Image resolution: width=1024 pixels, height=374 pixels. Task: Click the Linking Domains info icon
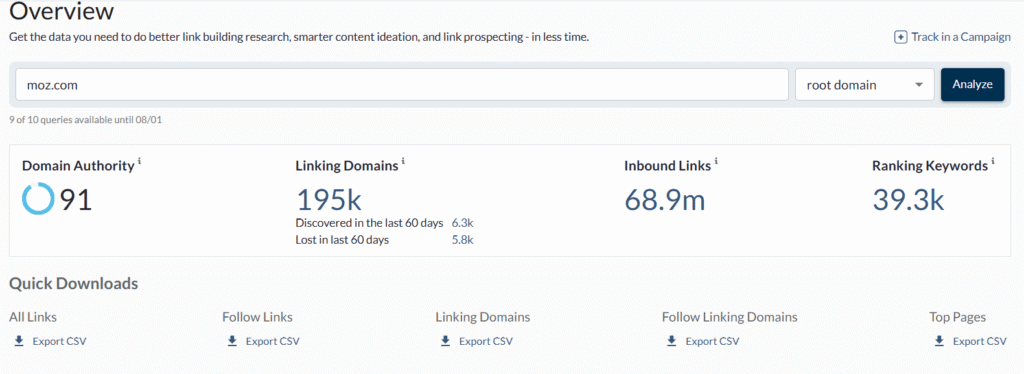403,161
